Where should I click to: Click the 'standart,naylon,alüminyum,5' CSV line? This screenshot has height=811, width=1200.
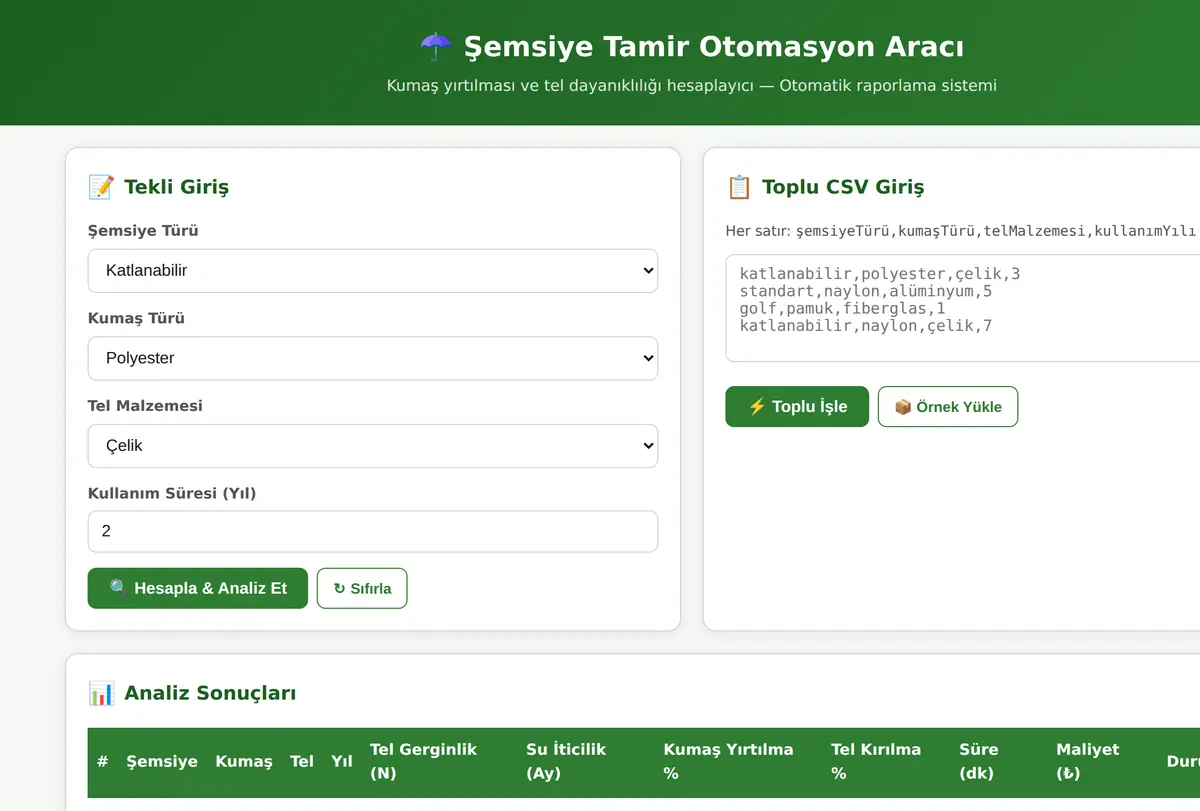(866, 291)
